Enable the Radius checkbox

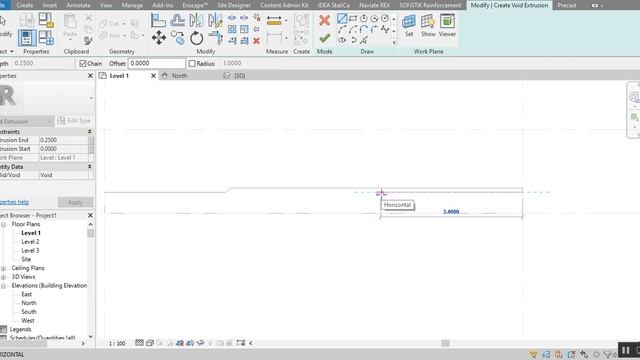tap(192, 63)
